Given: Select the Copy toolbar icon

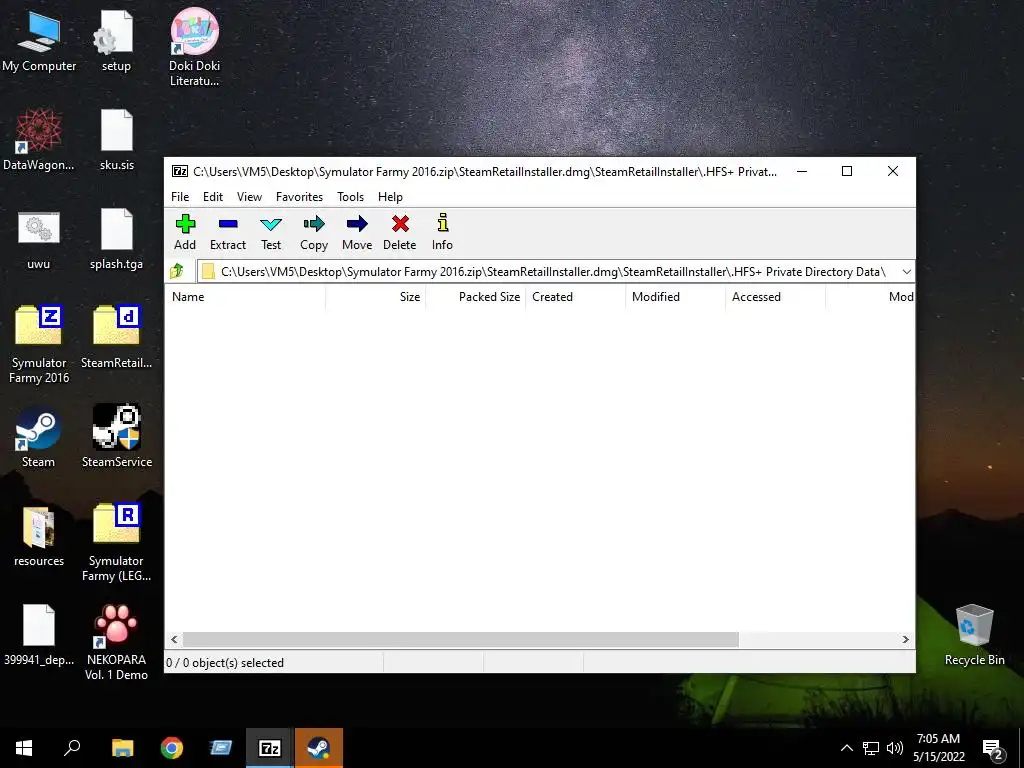Looking at the screenshot, I should point(313,232).
